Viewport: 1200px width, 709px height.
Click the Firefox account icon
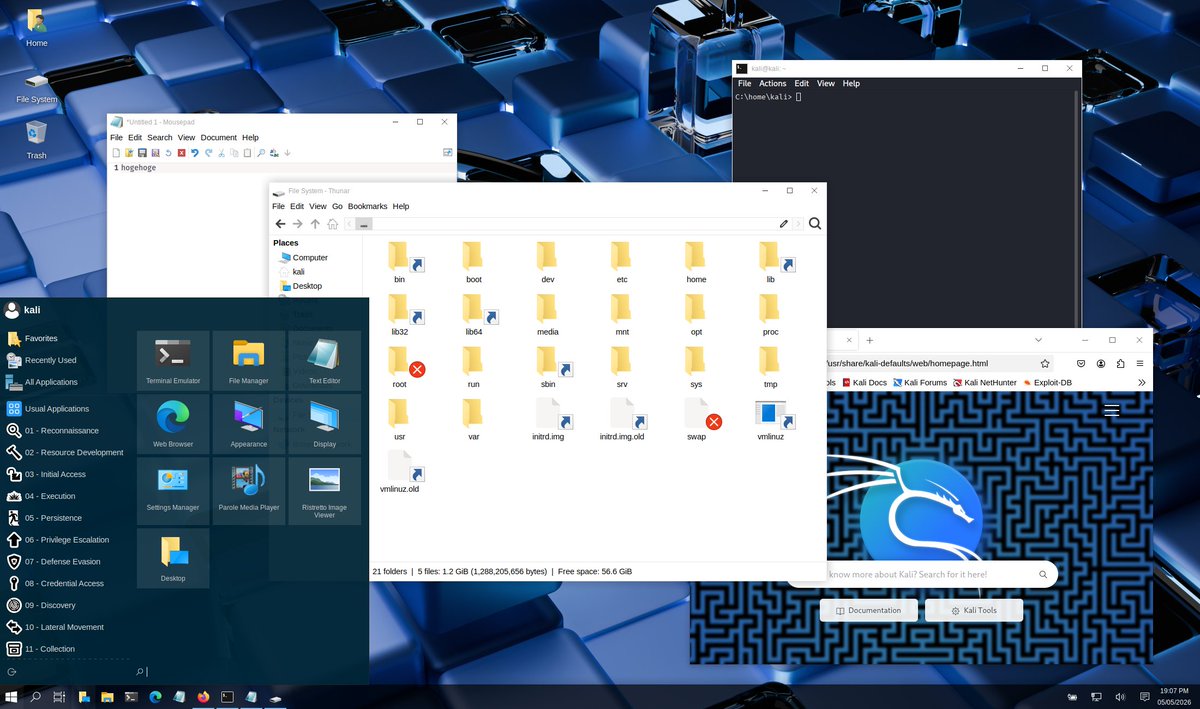1101,364
